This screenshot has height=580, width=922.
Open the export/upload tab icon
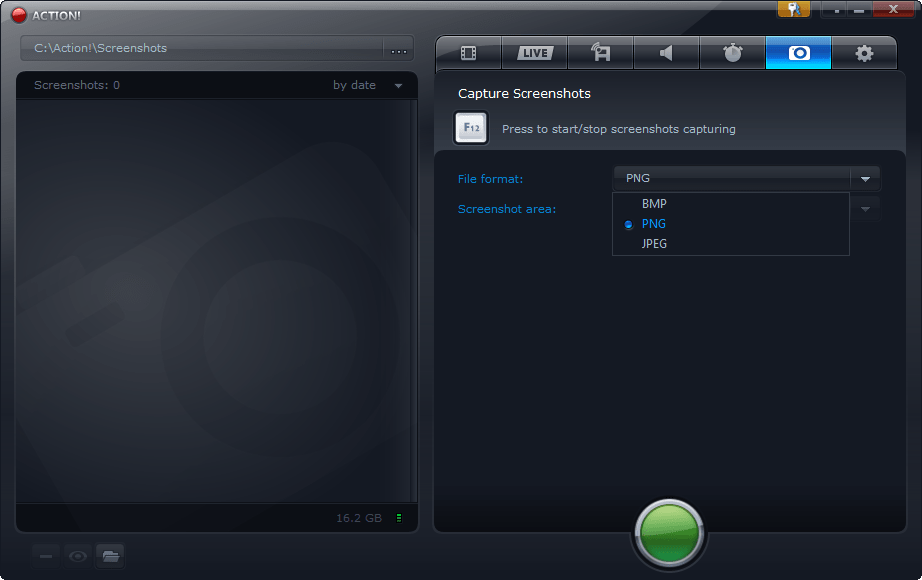[x=600, y=53]
